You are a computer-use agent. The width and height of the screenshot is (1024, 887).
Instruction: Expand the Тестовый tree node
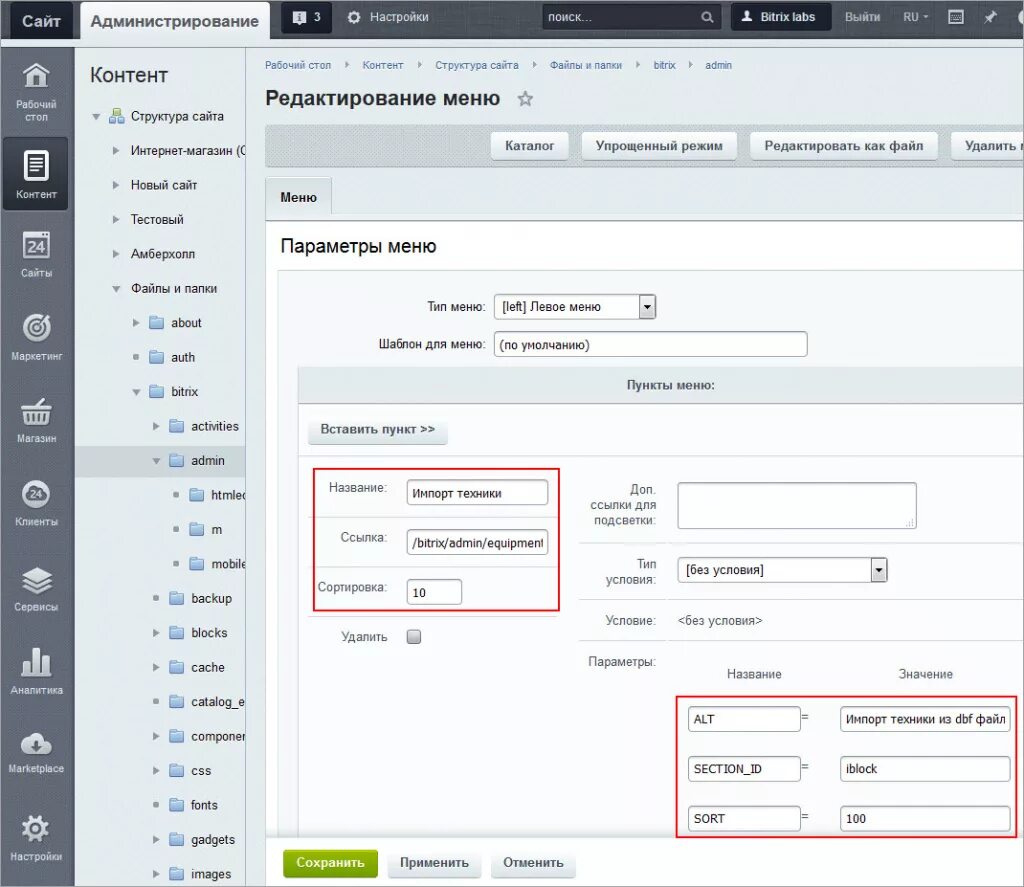116,219
